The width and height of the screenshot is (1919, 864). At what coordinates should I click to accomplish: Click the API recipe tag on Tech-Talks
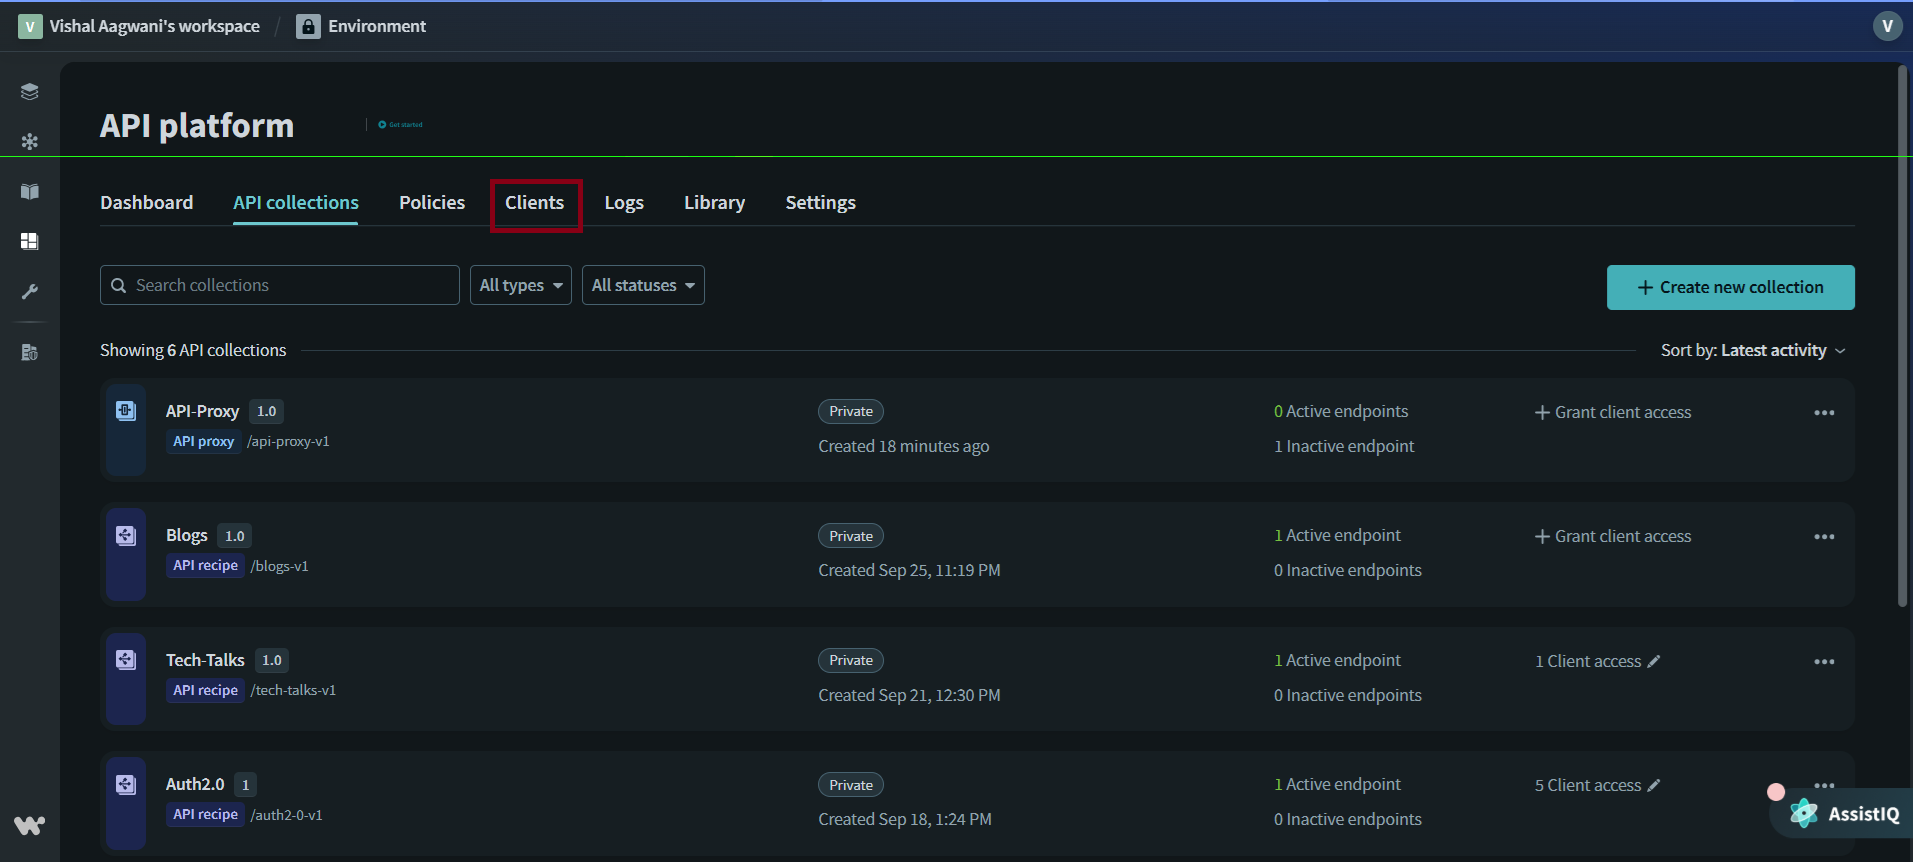click(x=205, y=690)
